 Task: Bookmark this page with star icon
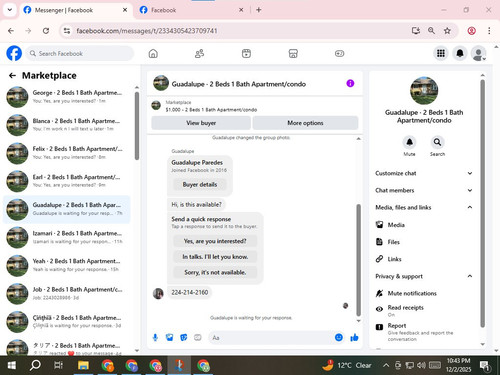click(447, 31)
